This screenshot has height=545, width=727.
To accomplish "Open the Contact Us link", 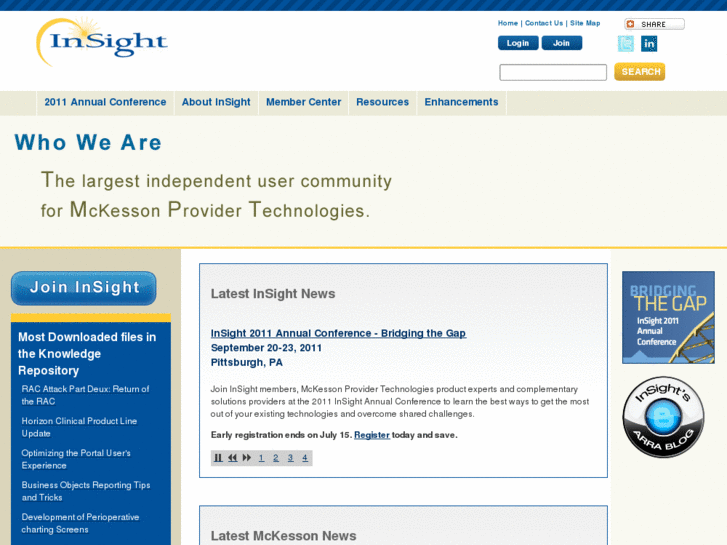I will click(544, 23).
